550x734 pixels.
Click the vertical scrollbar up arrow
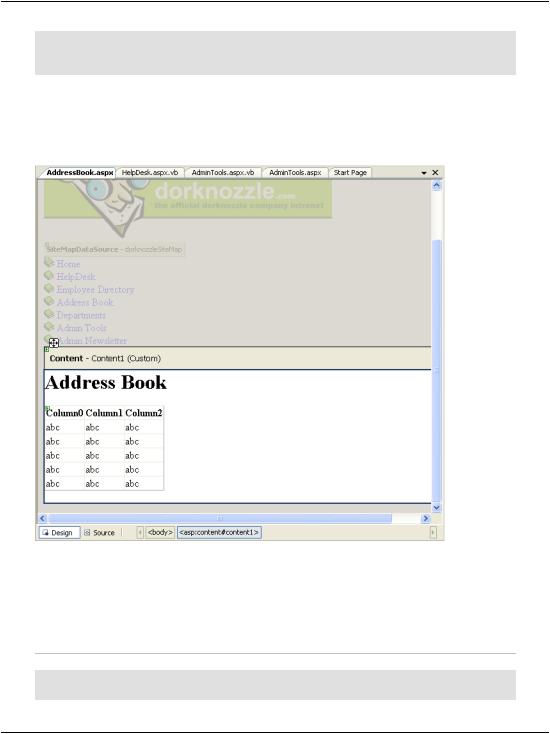(436, 185)
